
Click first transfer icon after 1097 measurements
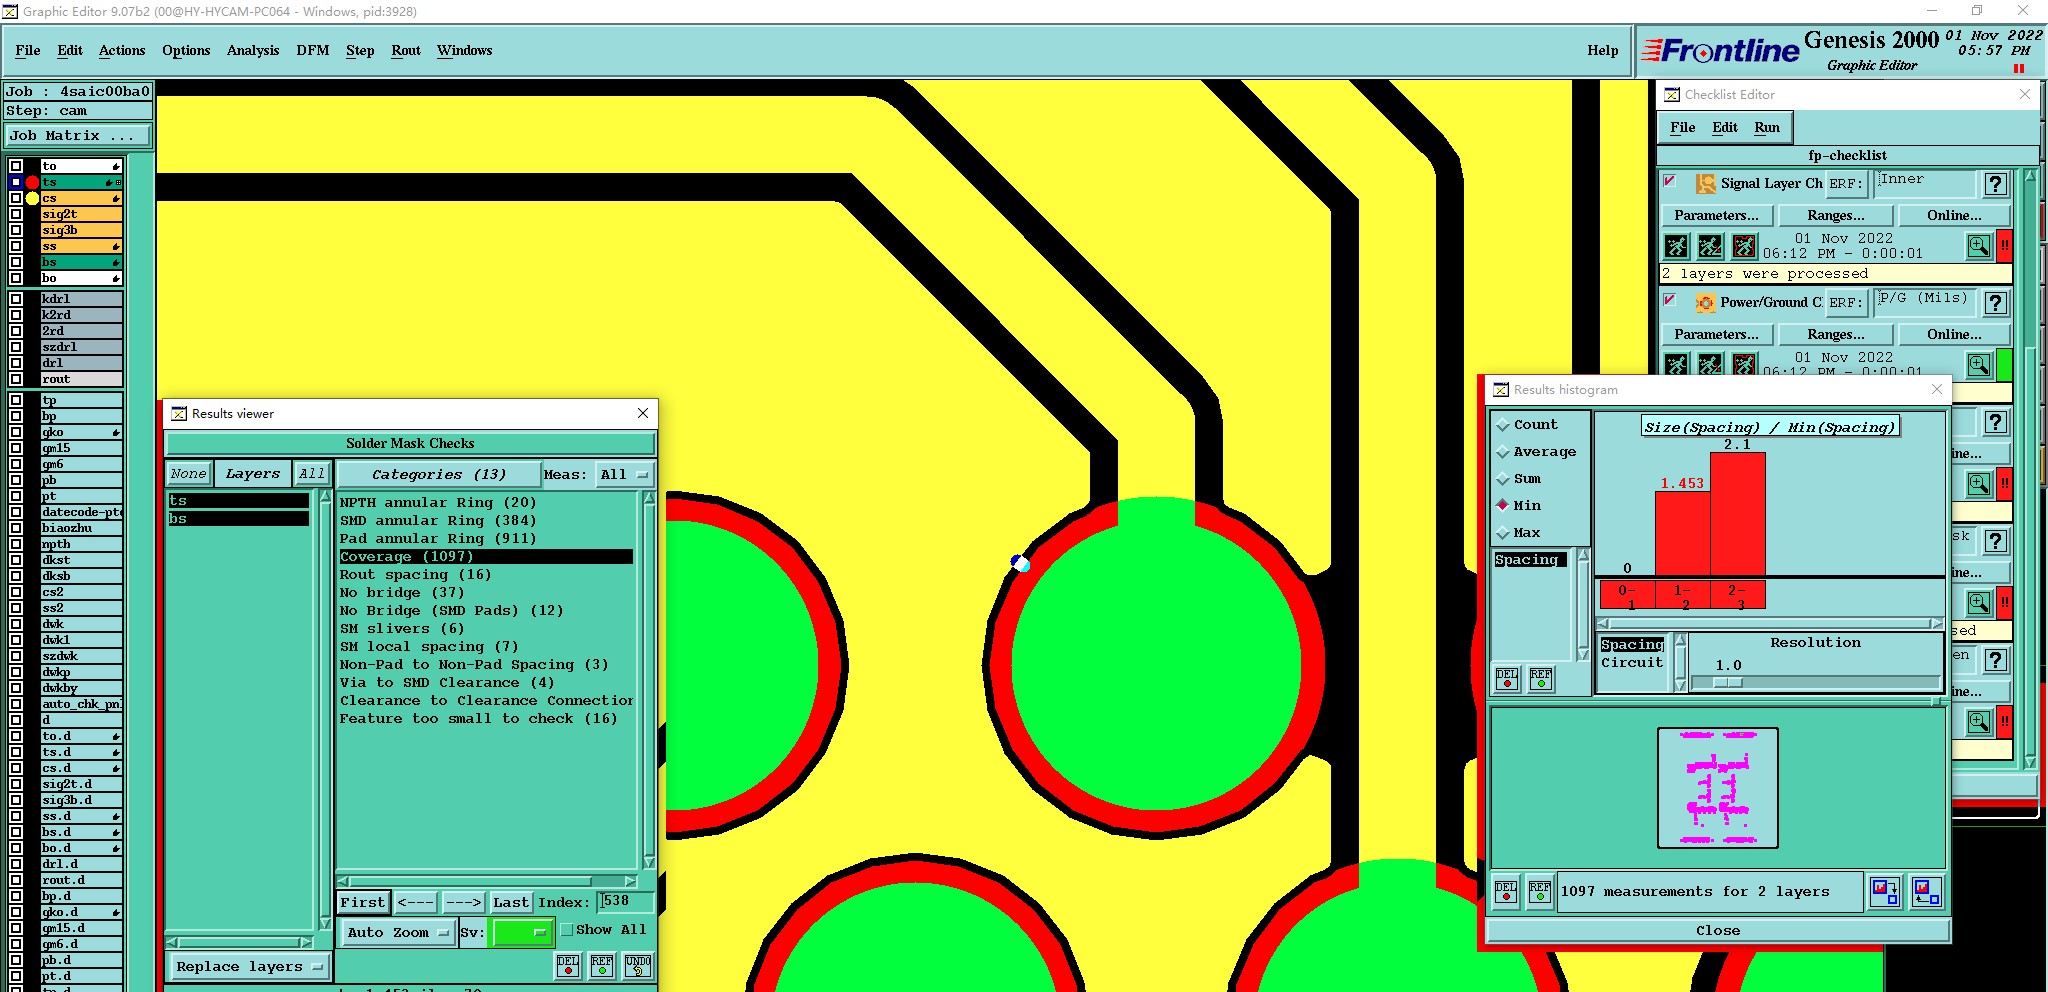pyautogui.click(x=1885, y=891)
